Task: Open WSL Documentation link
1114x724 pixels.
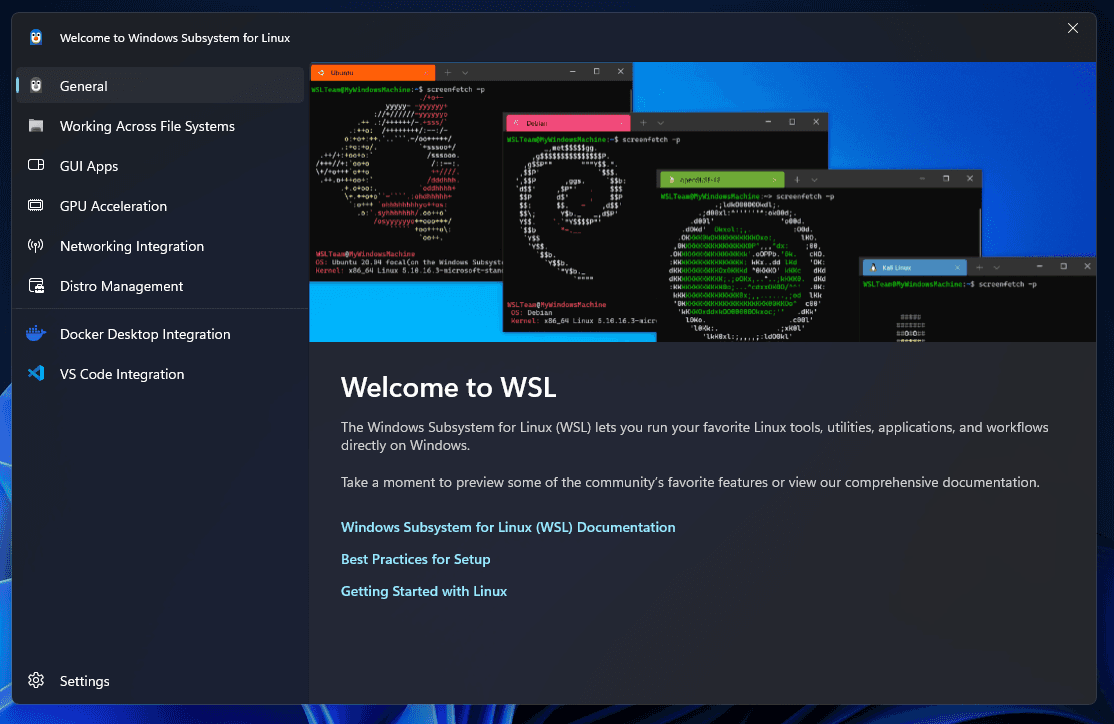Action: 508,527
